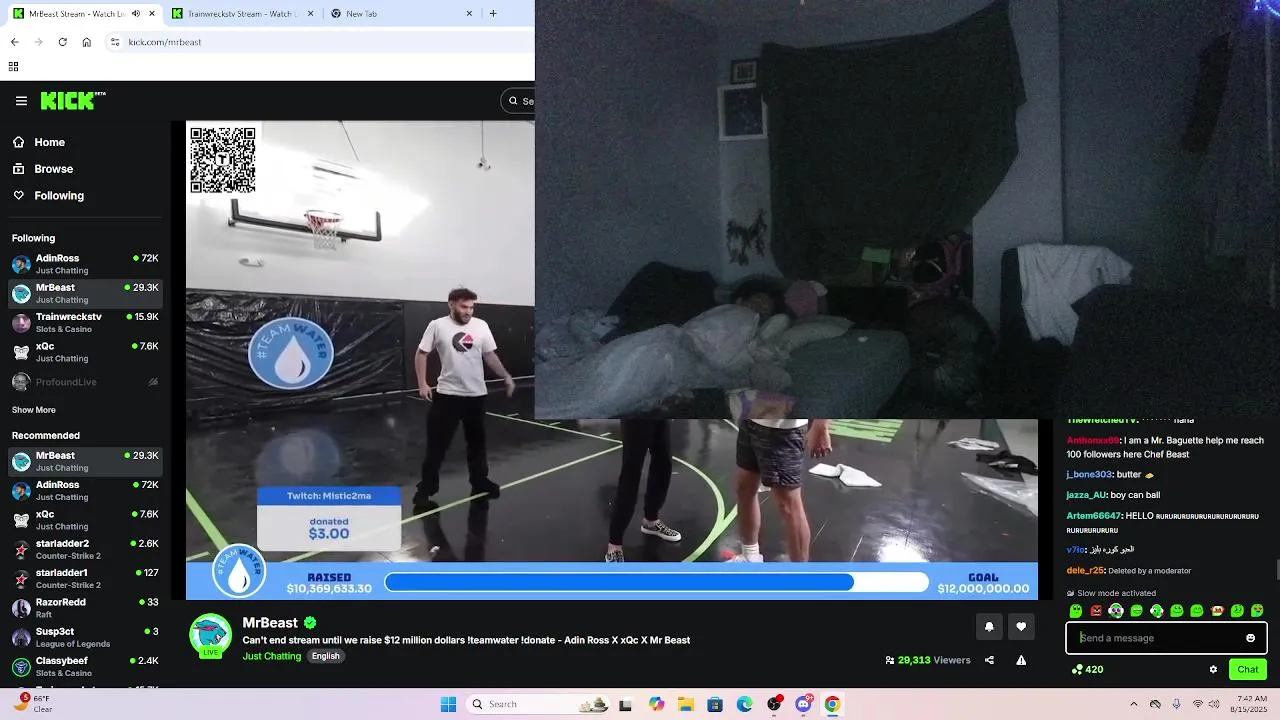Screen dimensions: 1280x720
Task: Open the Just Chatting category link
Action: [x=271, y=656]
